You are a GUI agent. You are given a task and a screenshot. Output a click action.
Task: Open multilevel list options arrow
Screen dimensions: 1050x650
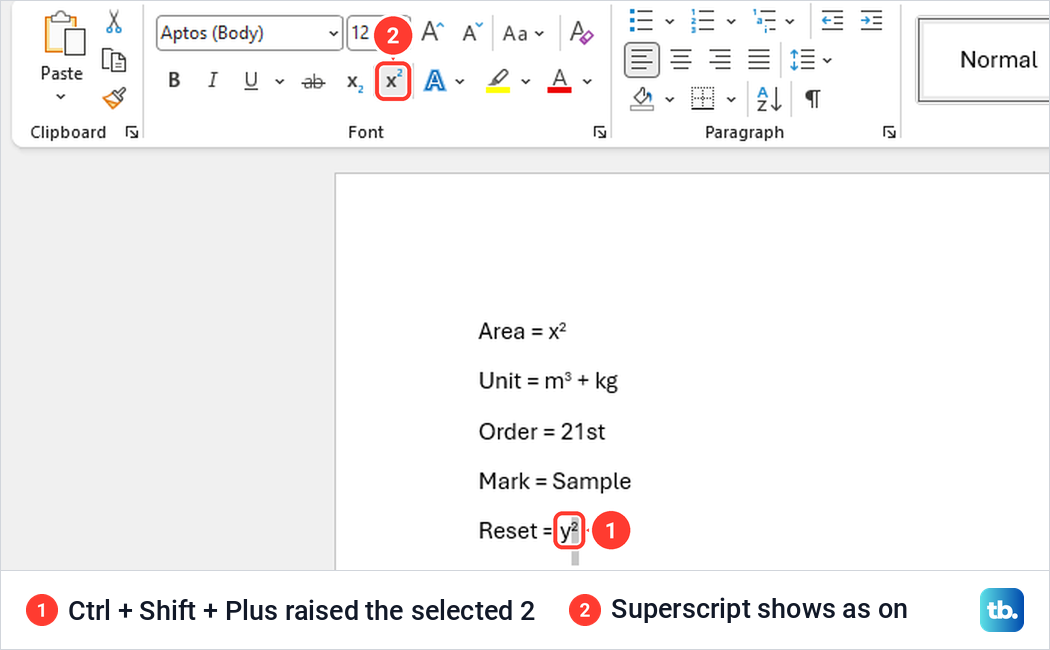pos(790,21)
